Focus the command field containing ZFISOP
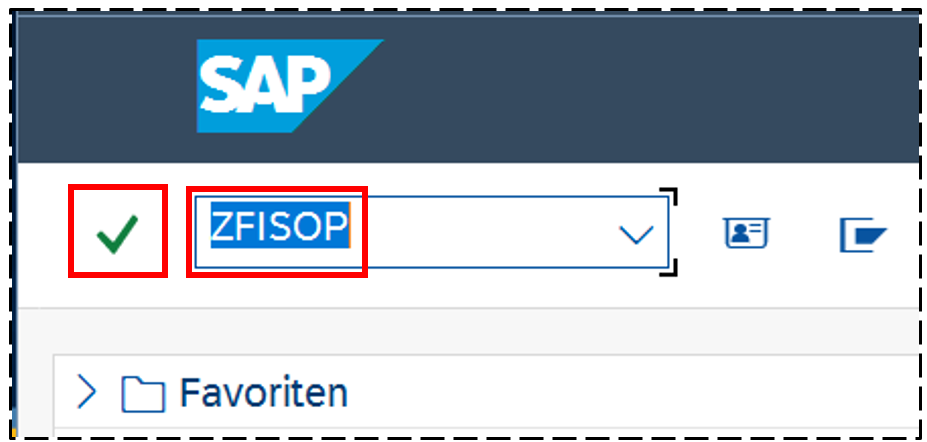 click(432, 232)
